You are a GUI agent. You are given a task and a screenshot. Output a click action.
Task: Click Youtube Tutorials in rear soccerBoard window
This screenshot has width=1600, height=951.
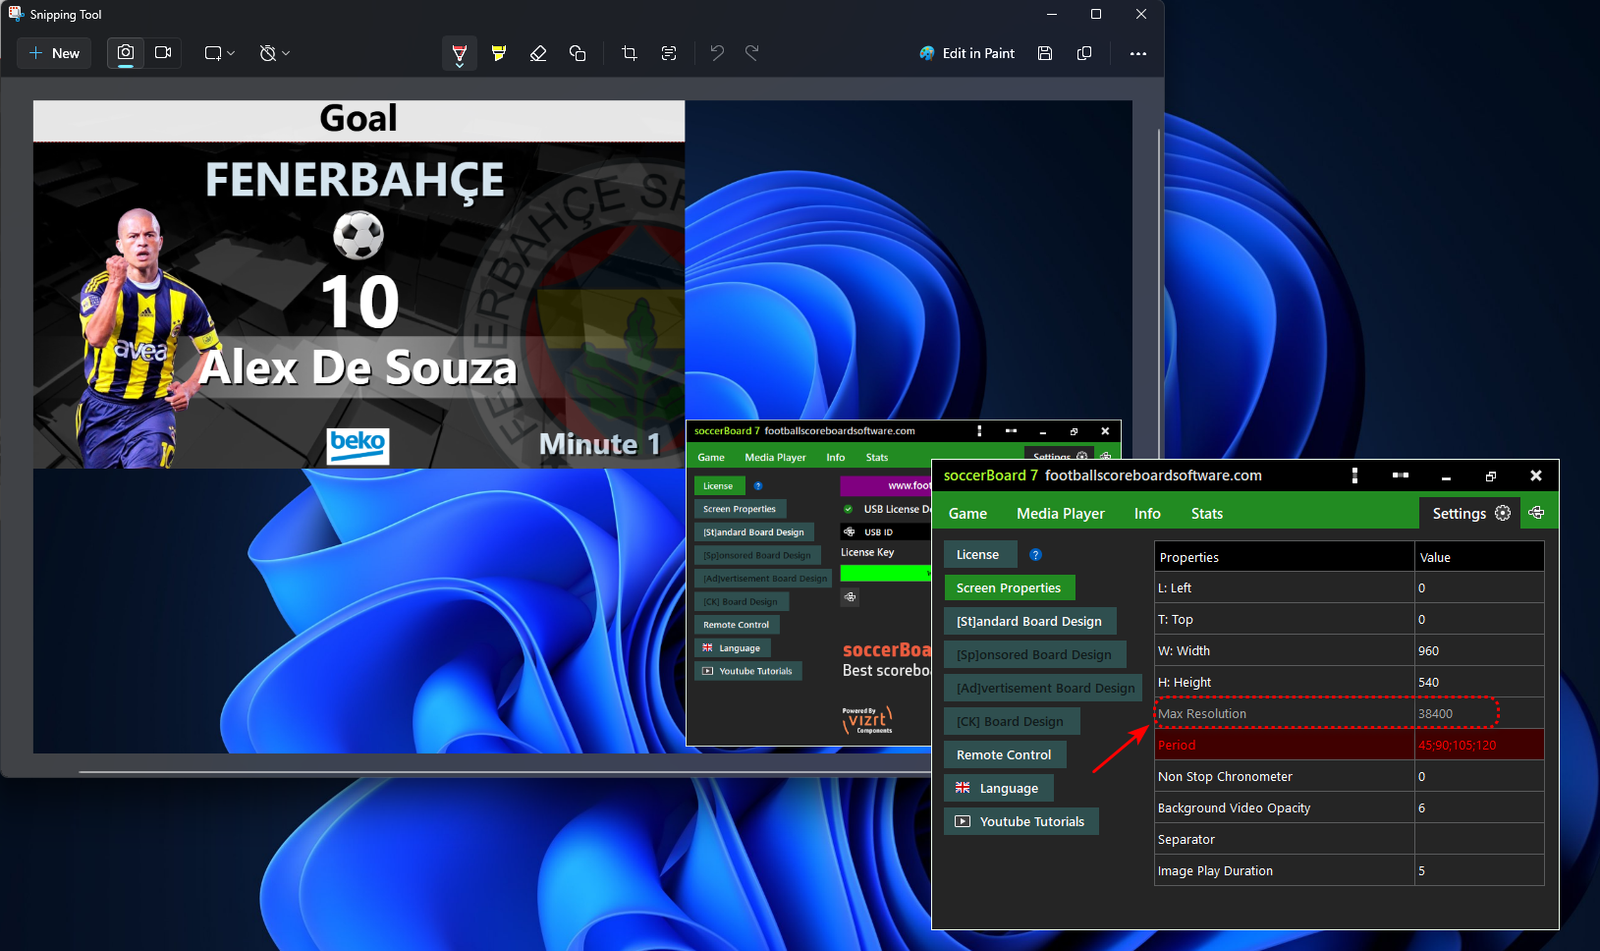pos(748,671)
